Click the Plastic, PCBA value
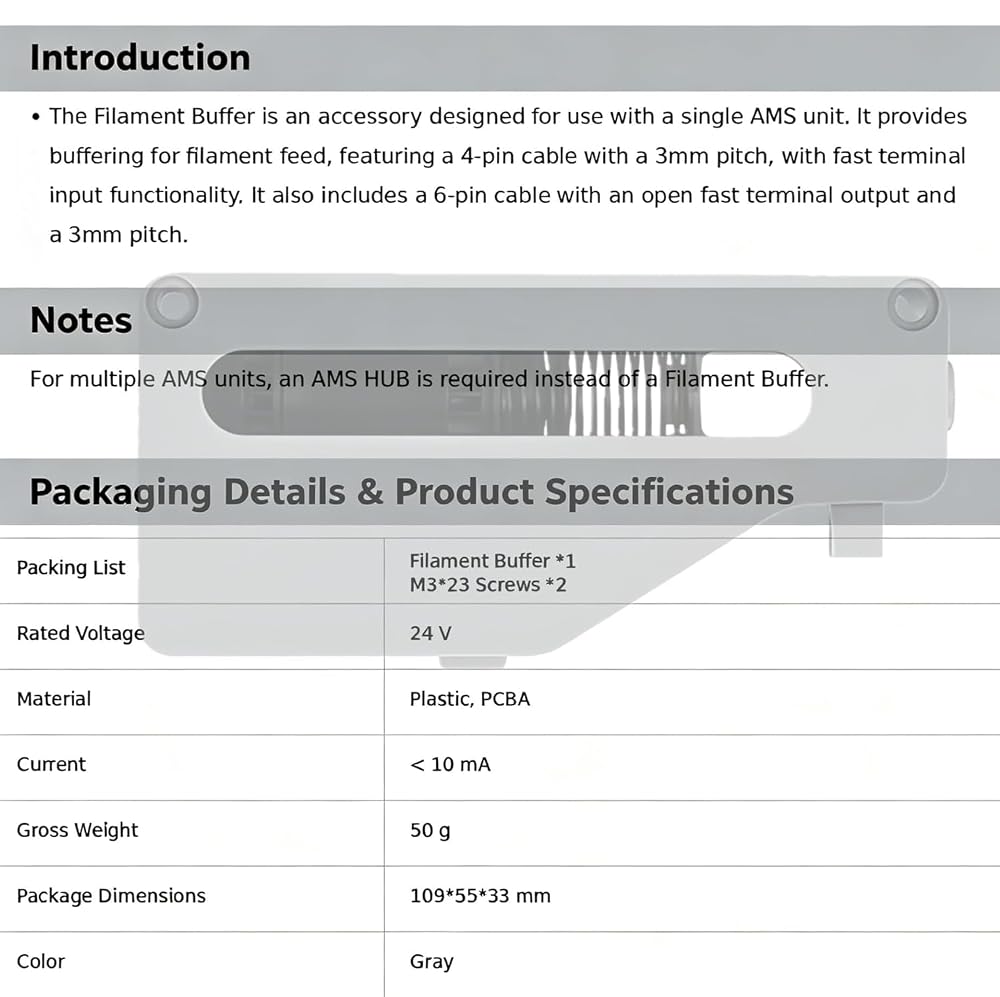This screenshot has height=997, width=1000. (x=469, y=699)
